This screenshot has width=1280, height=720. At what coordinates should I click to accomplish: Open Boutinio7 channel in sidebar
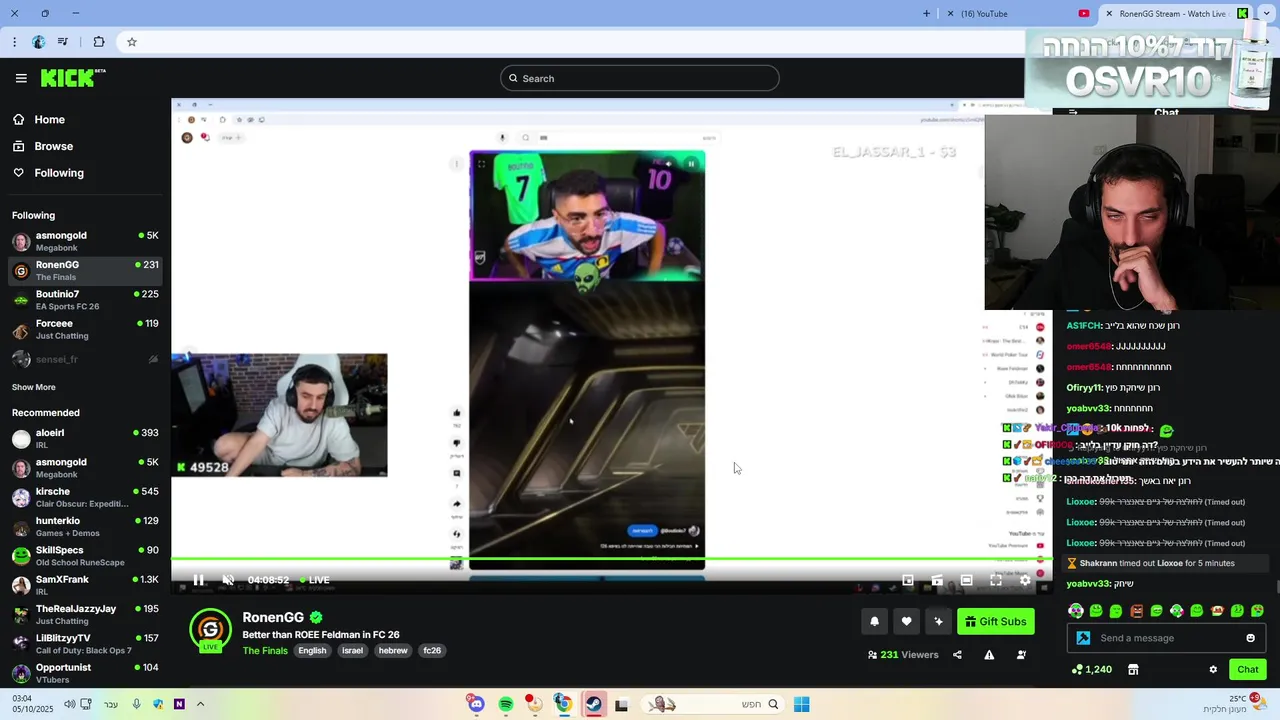[x=85, y=300]
